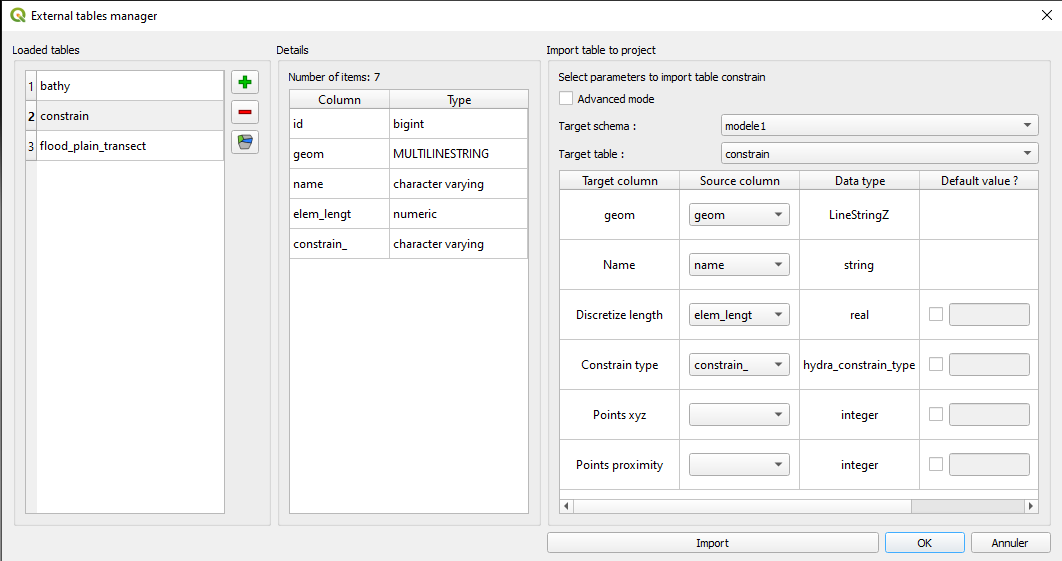Click the Default value ? header
Screen dimensions: 1062x561
(x=979, y=181)
